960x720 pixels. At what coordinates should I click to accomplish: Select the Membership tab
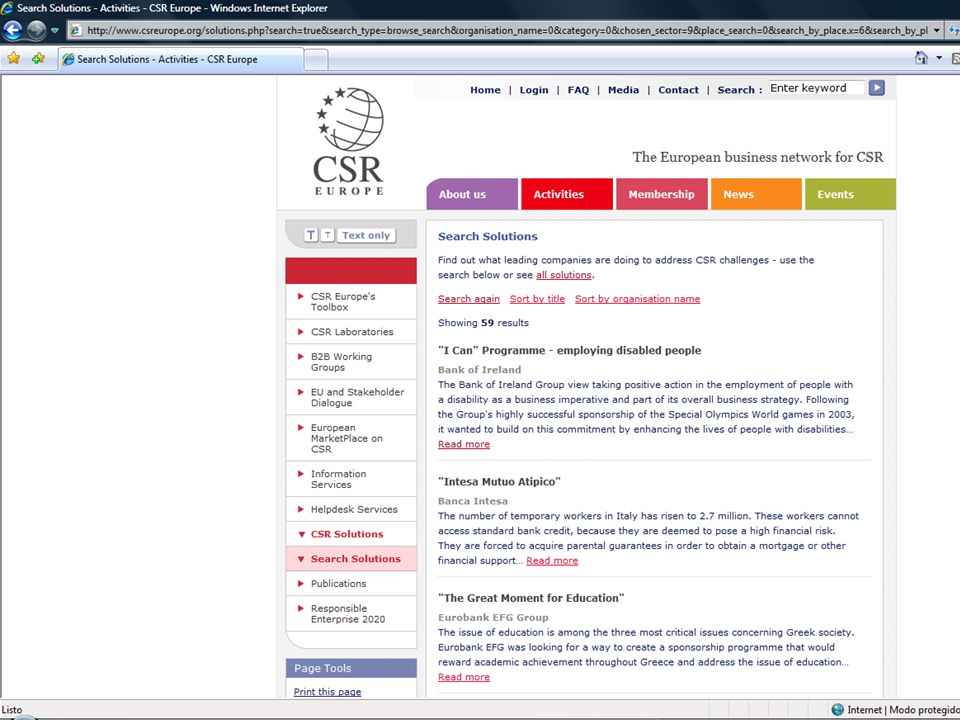(x=662, y=194)
